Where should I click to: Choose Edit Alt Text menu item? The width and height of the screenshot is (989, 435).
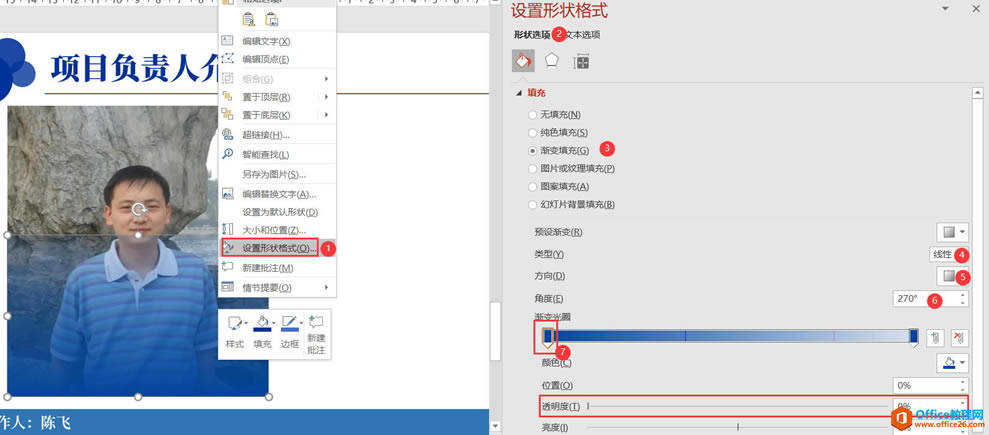coord(277,194)
